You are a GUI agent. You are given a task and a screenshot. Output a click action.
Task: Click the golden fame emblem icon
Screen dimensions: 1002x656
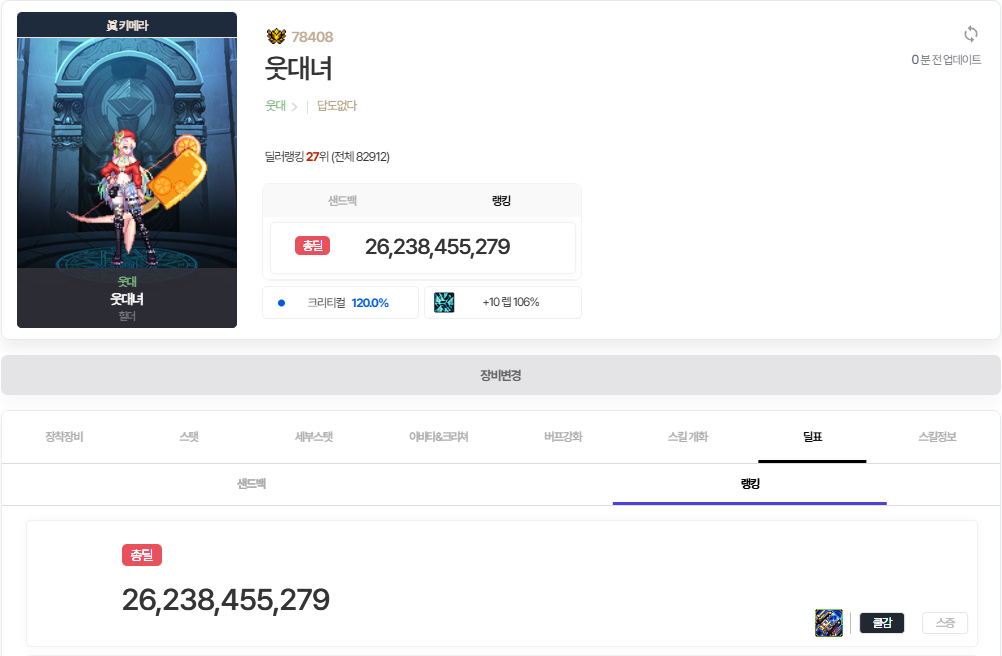276,36
